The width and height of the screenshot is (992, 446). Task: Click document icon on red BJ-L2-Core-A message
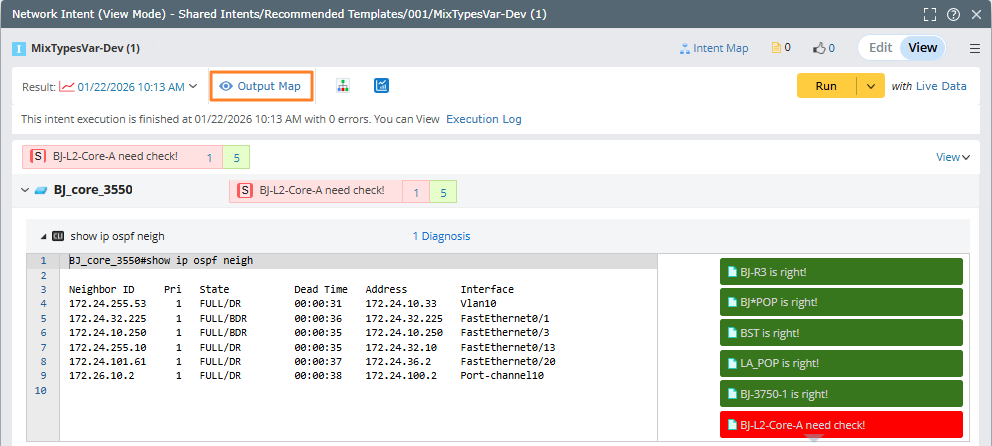coord(733,424)
